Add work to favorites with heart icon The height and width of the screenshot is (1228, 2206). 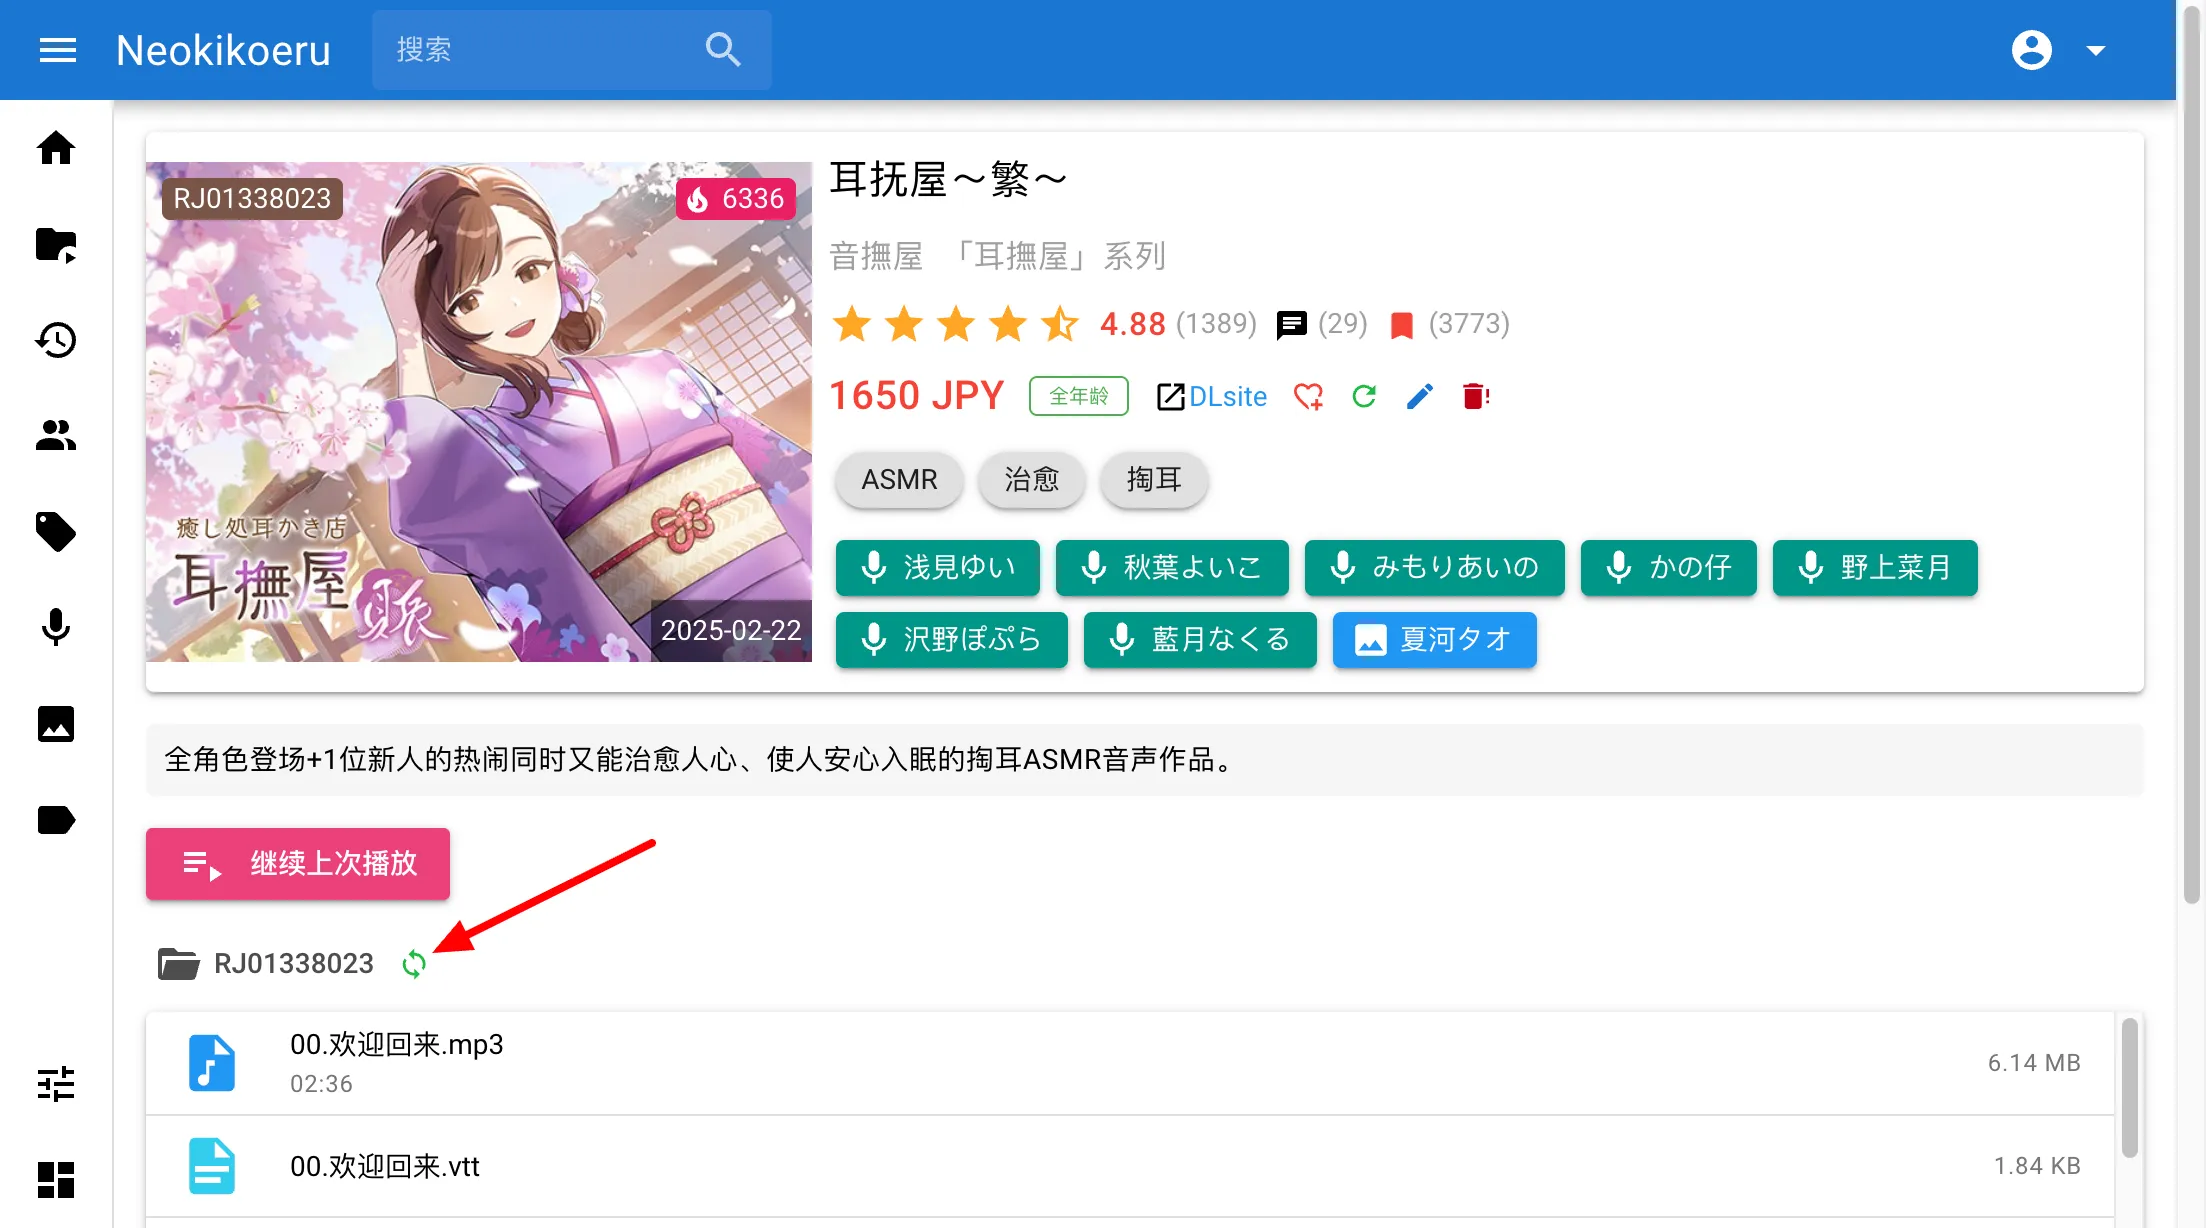pos(1308,397)
